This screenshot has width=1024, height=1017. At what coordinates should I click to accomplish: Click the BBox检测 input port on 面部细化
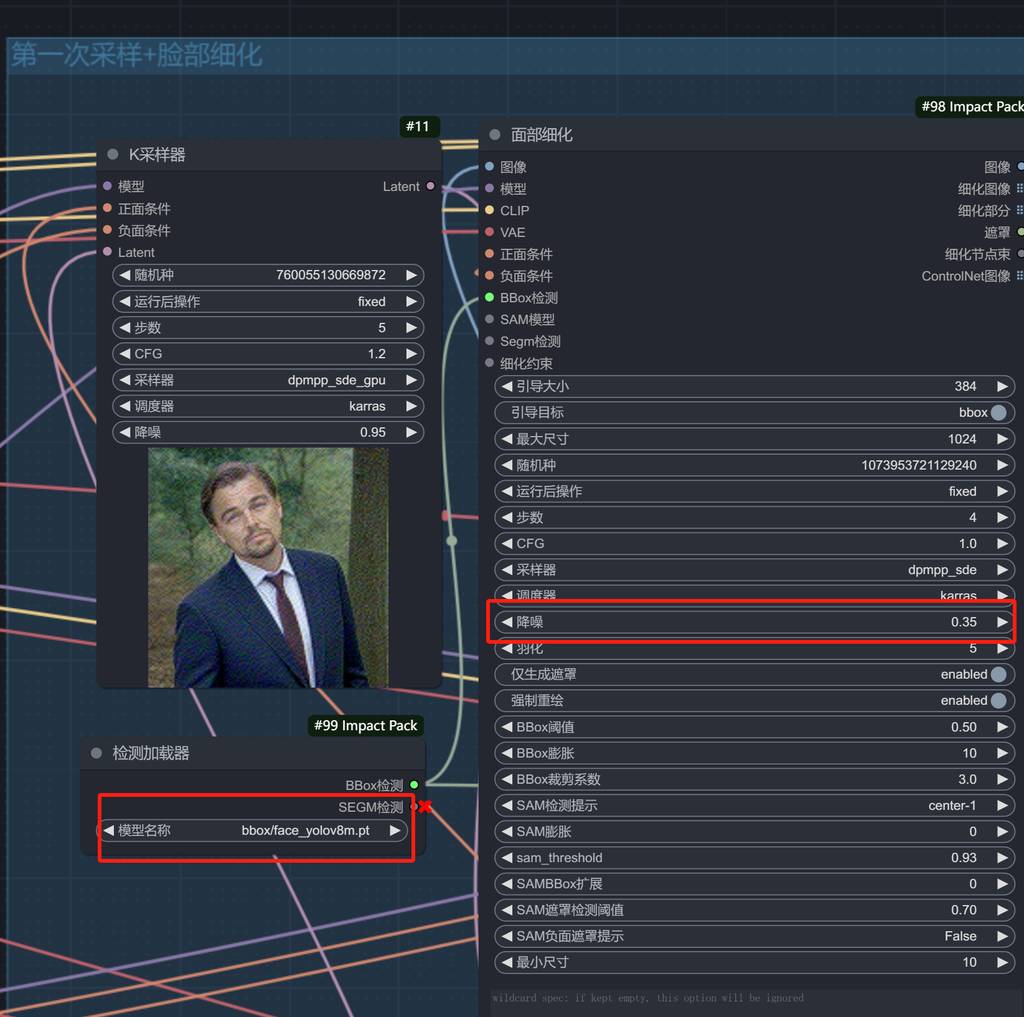(489, 298)
